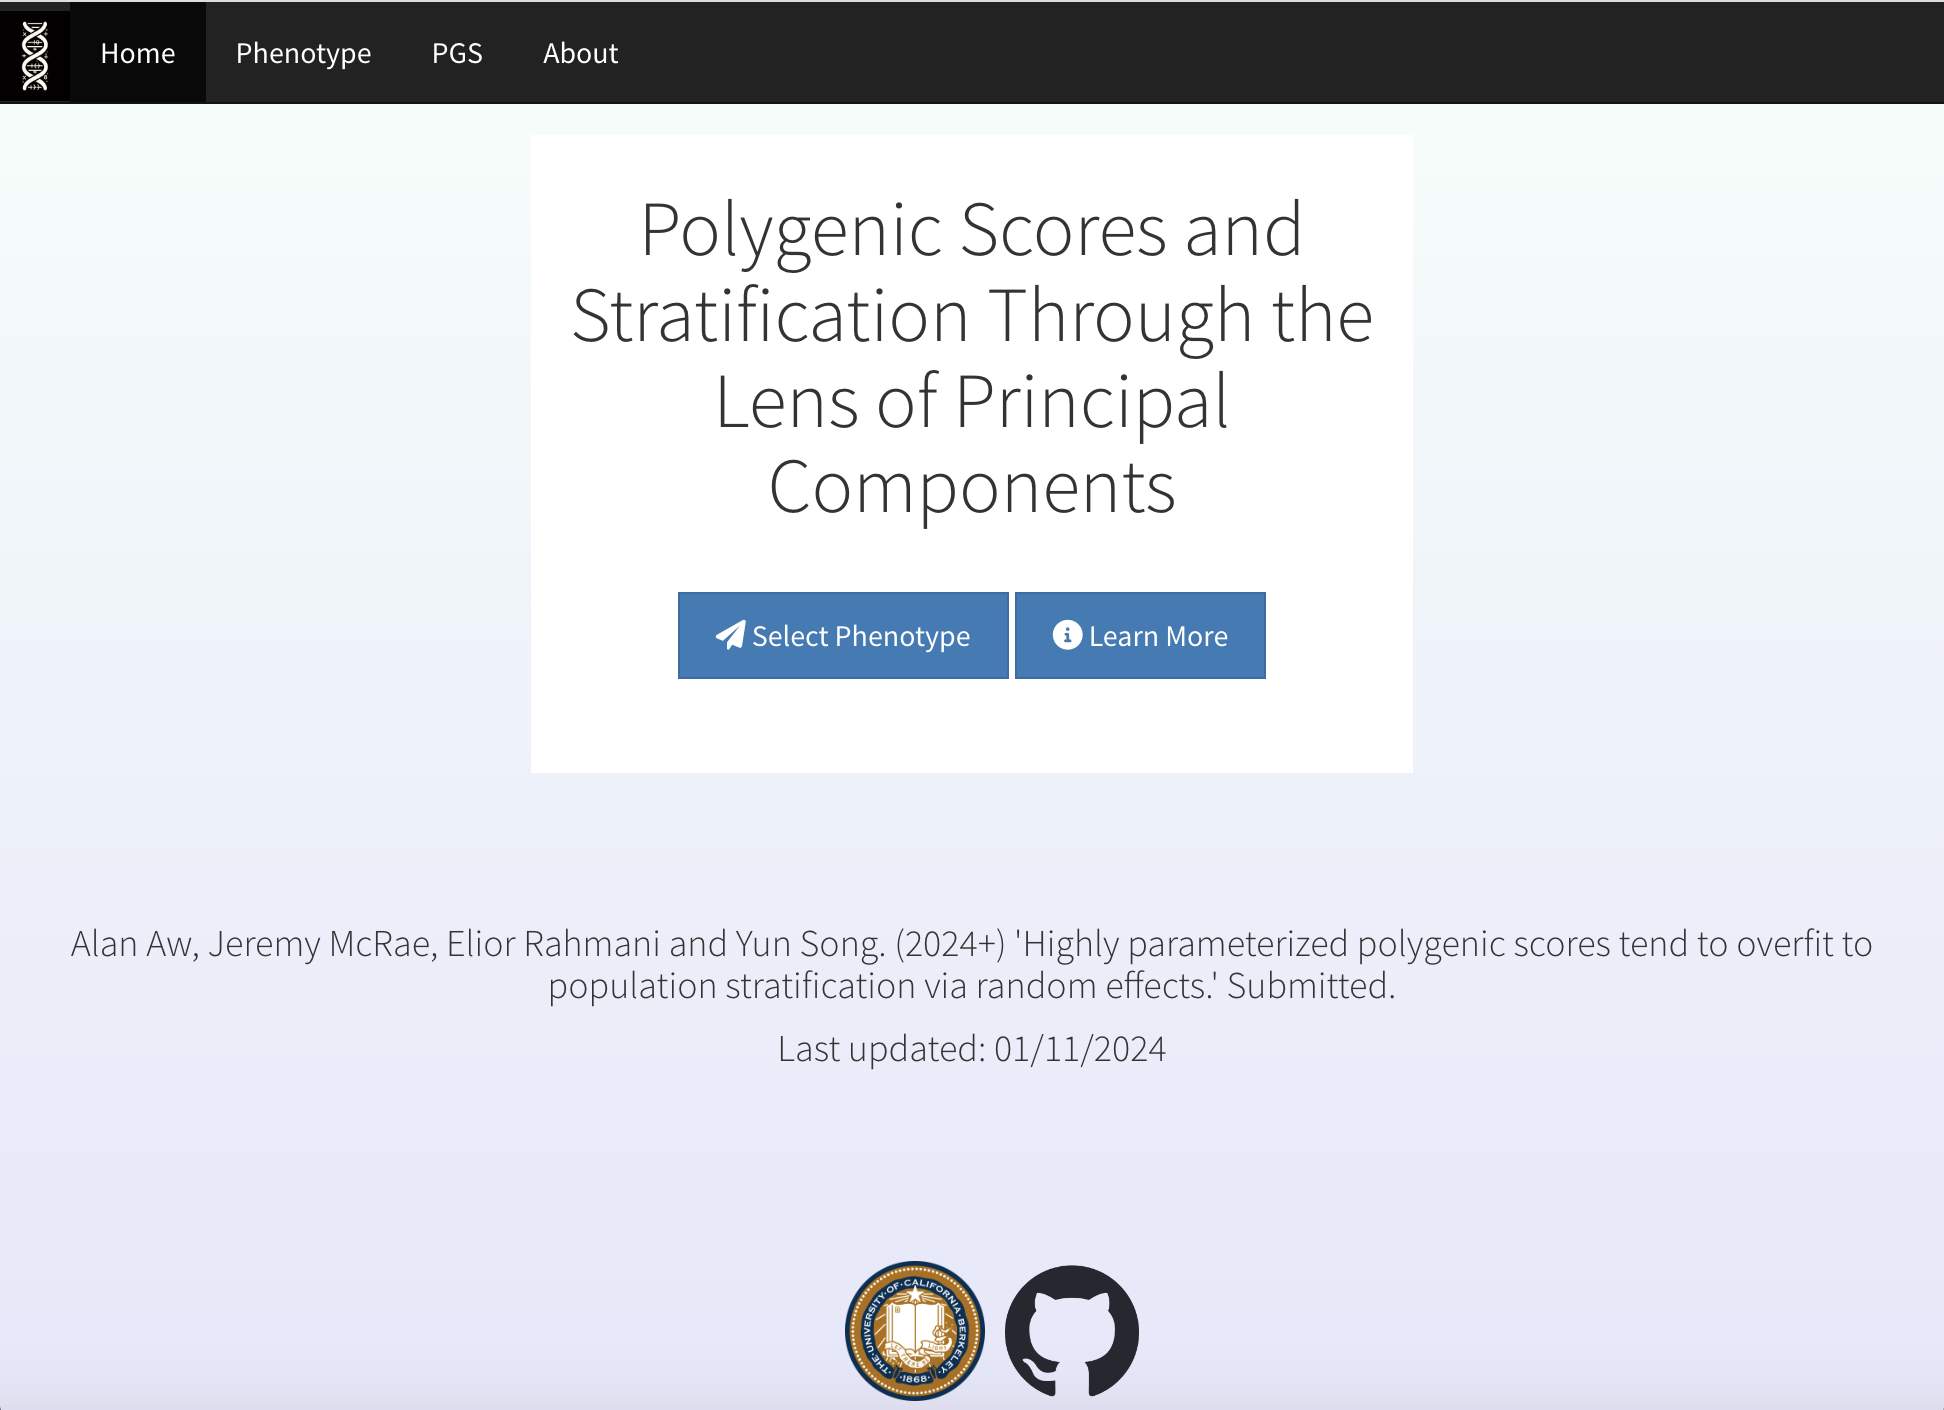The width and height of the screenshot is (1944, 1410).
Task: Click the 'Last updated: 01/11/2024' text
Action: coord(971,1049)
